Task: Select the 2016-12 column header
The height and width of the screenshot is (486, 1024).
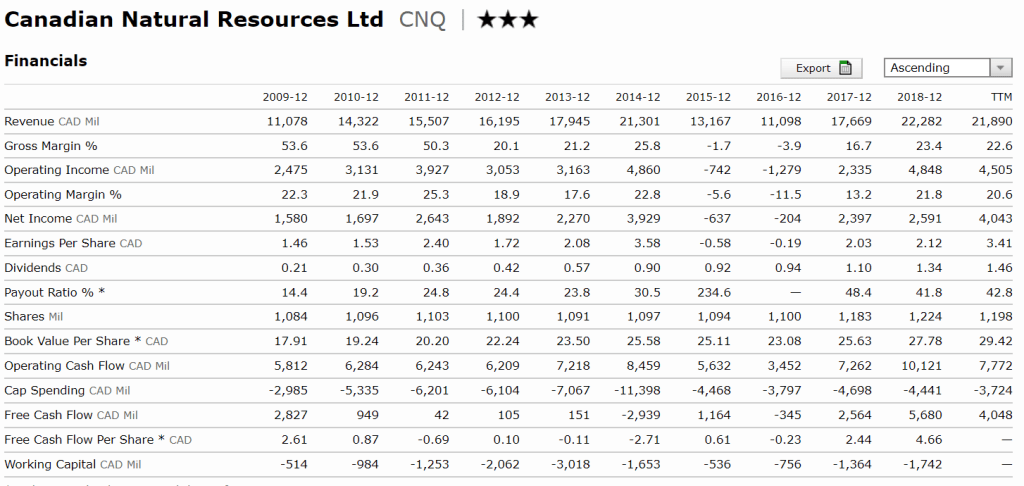Action: click(x=779, y=97)
